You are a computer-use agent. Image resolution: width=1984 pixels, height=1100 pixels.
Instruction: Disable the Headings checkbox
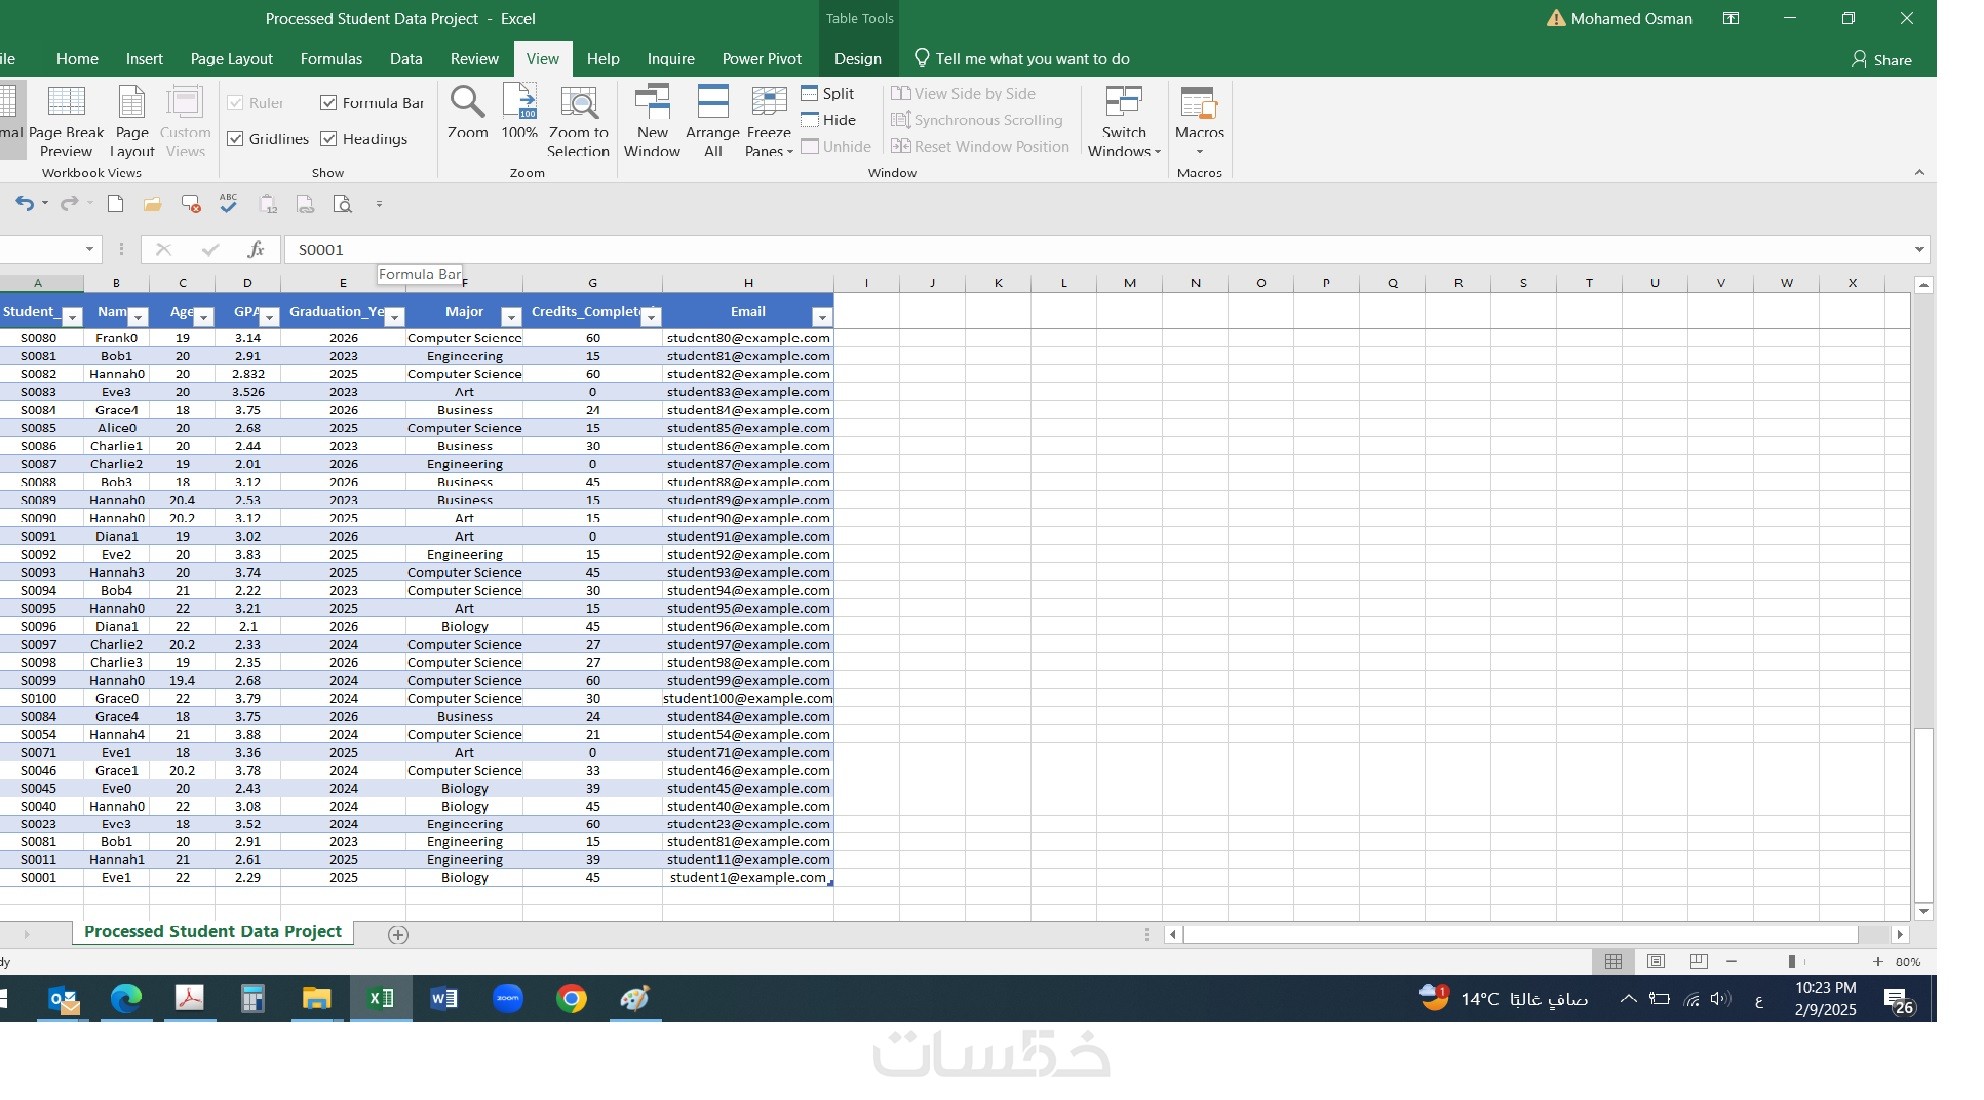pyautogui.click(x=328, y=139)
